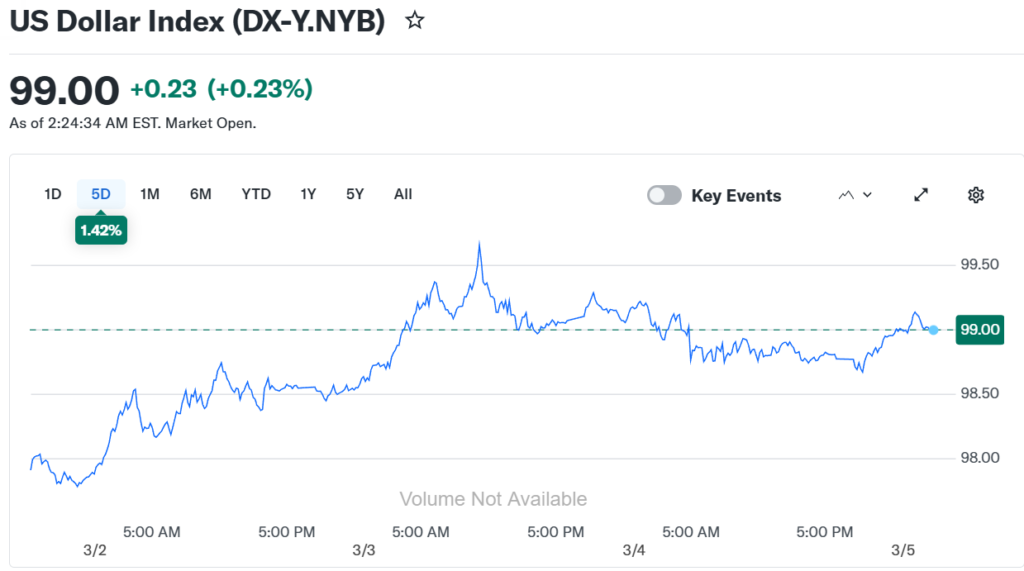Select the 1Y time range

(x=308, y=194)
